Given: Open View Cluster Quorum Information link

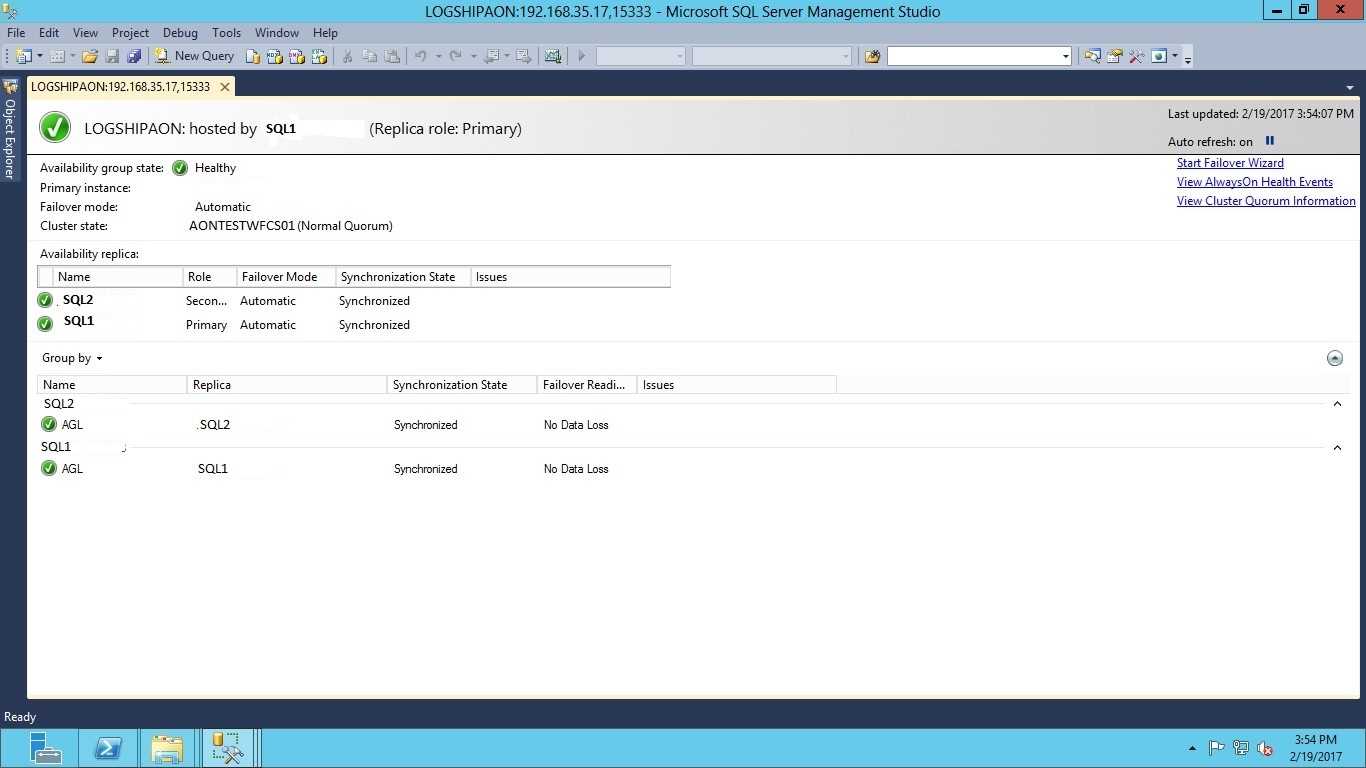Looking at the screenshot, I should pos(1266,201).
